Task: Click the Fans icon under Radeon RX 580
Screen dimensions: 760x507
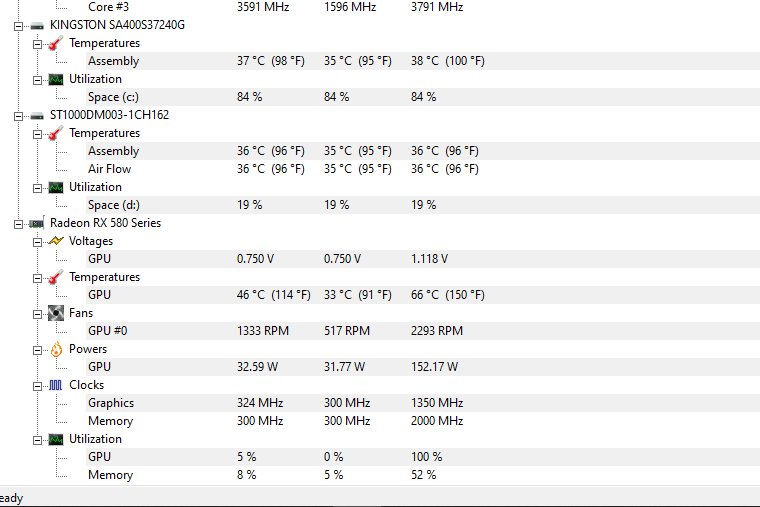Action: [56, 313]
